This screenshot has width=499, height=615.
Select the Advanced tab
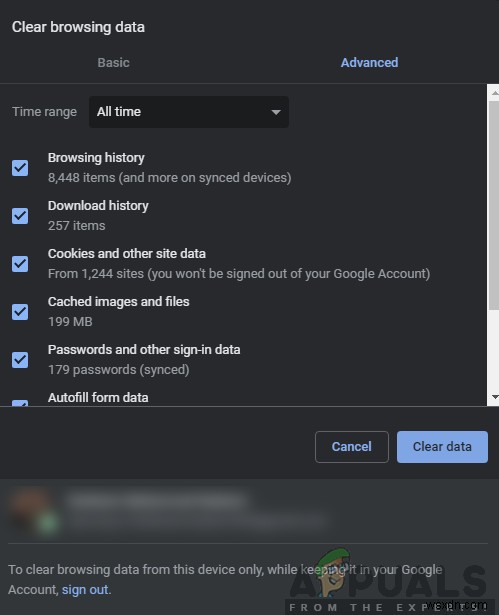[369, 62]
